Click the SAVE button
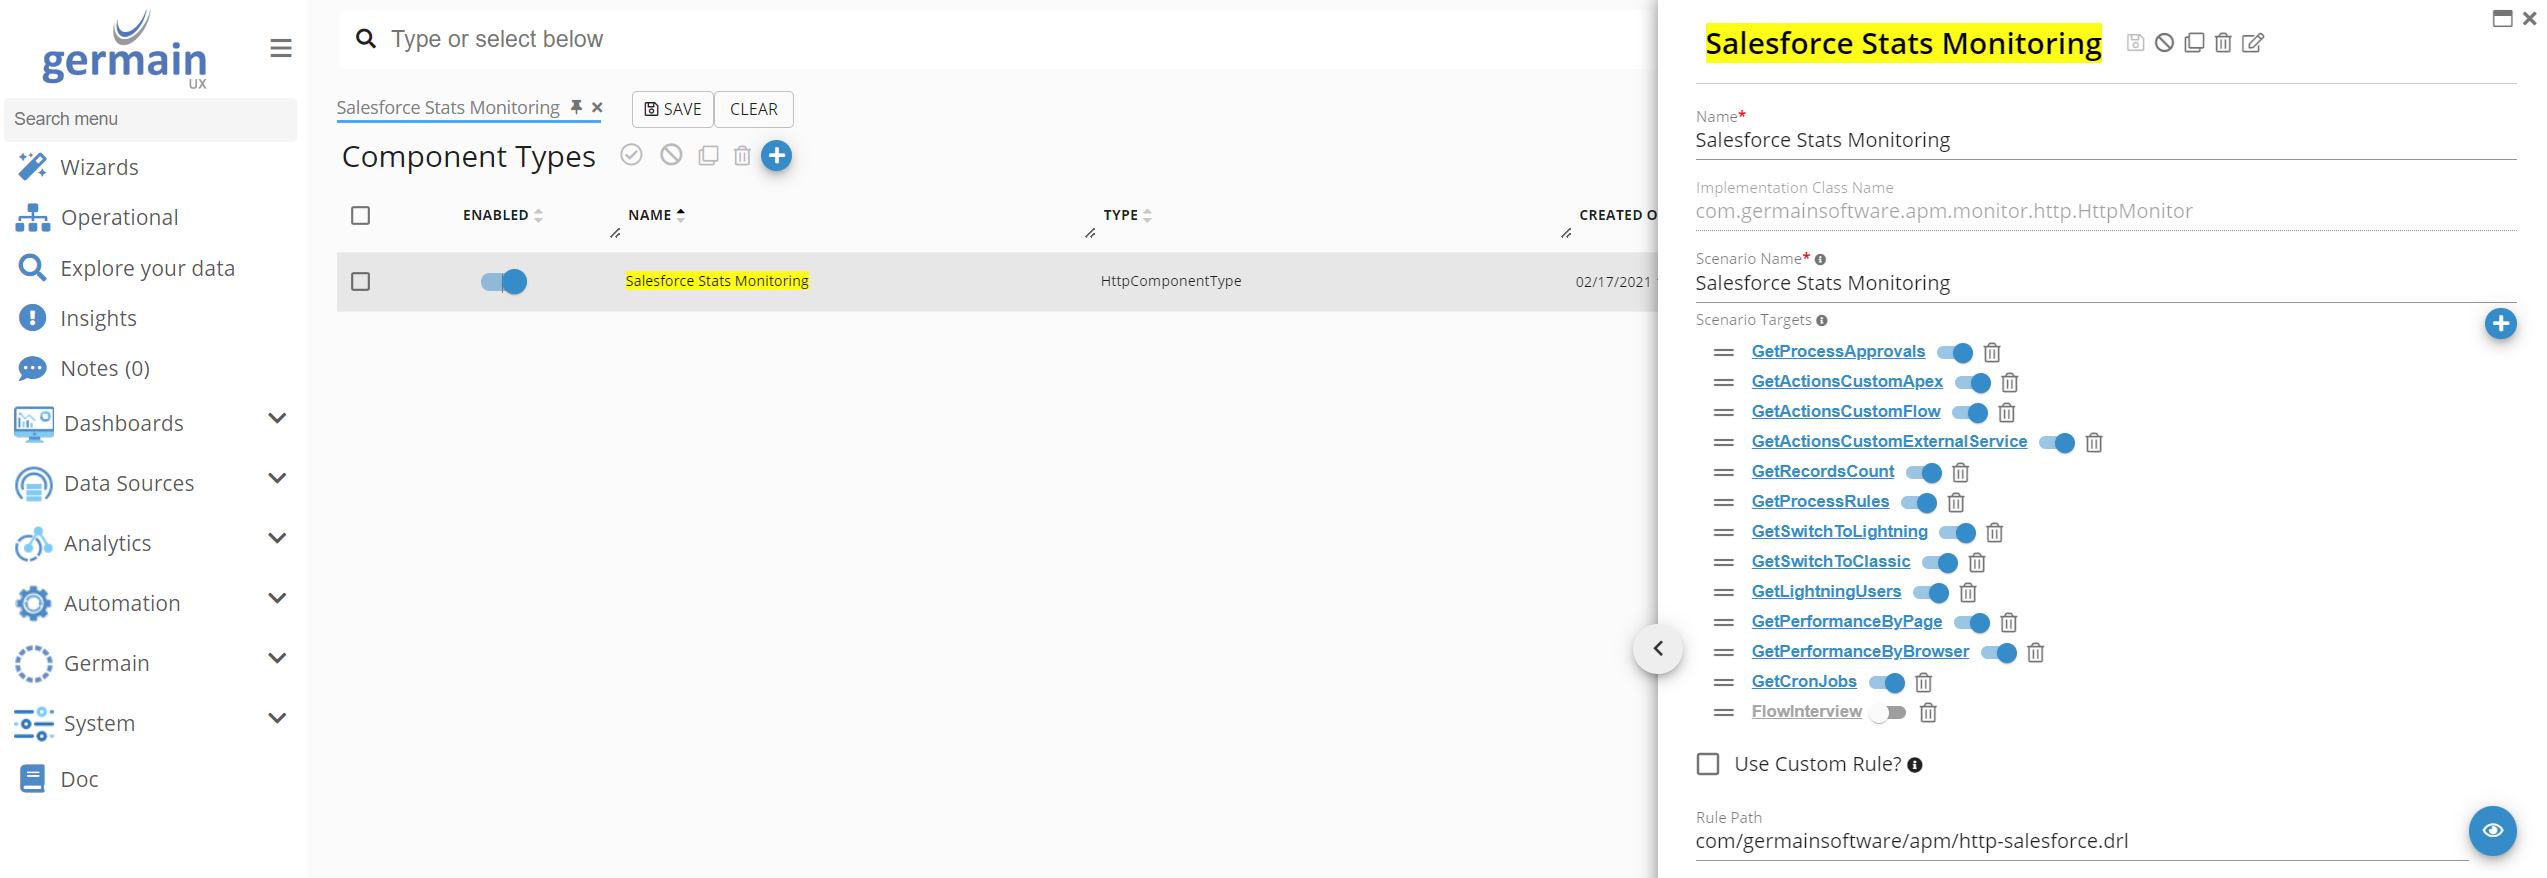Viewport: 2547px width, 878px height. pyautogui.click(x=673, y=109)
